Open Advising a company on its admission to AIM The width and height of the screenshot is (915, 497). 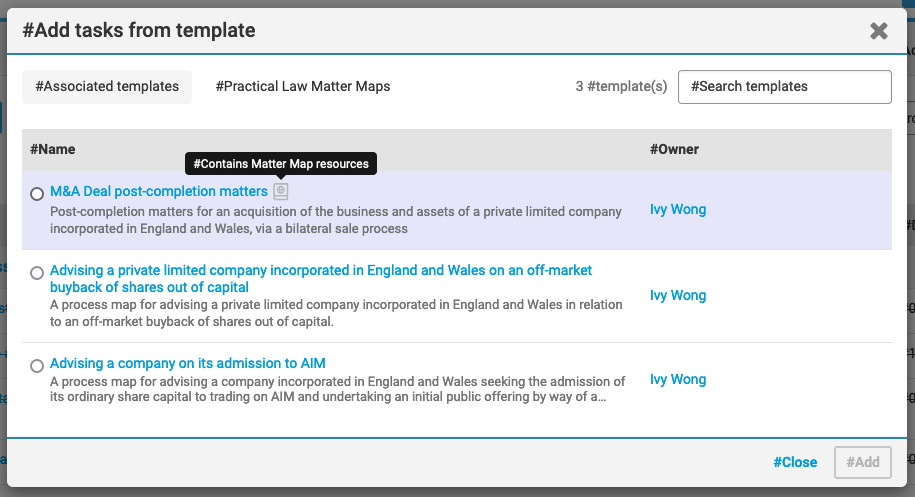[188, 363]
